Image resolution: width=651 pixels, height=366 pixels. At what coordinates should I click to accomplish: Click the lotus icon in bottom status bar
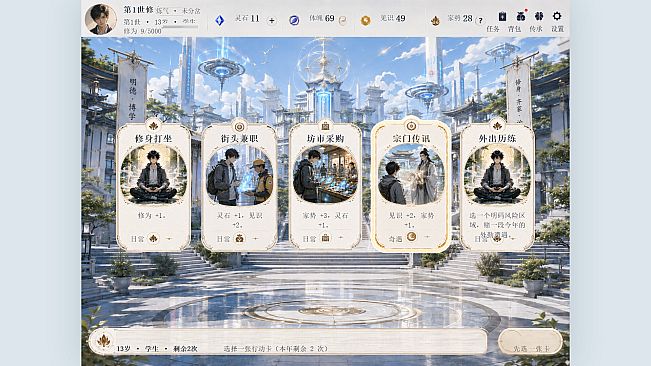click(x=103, y=341)
